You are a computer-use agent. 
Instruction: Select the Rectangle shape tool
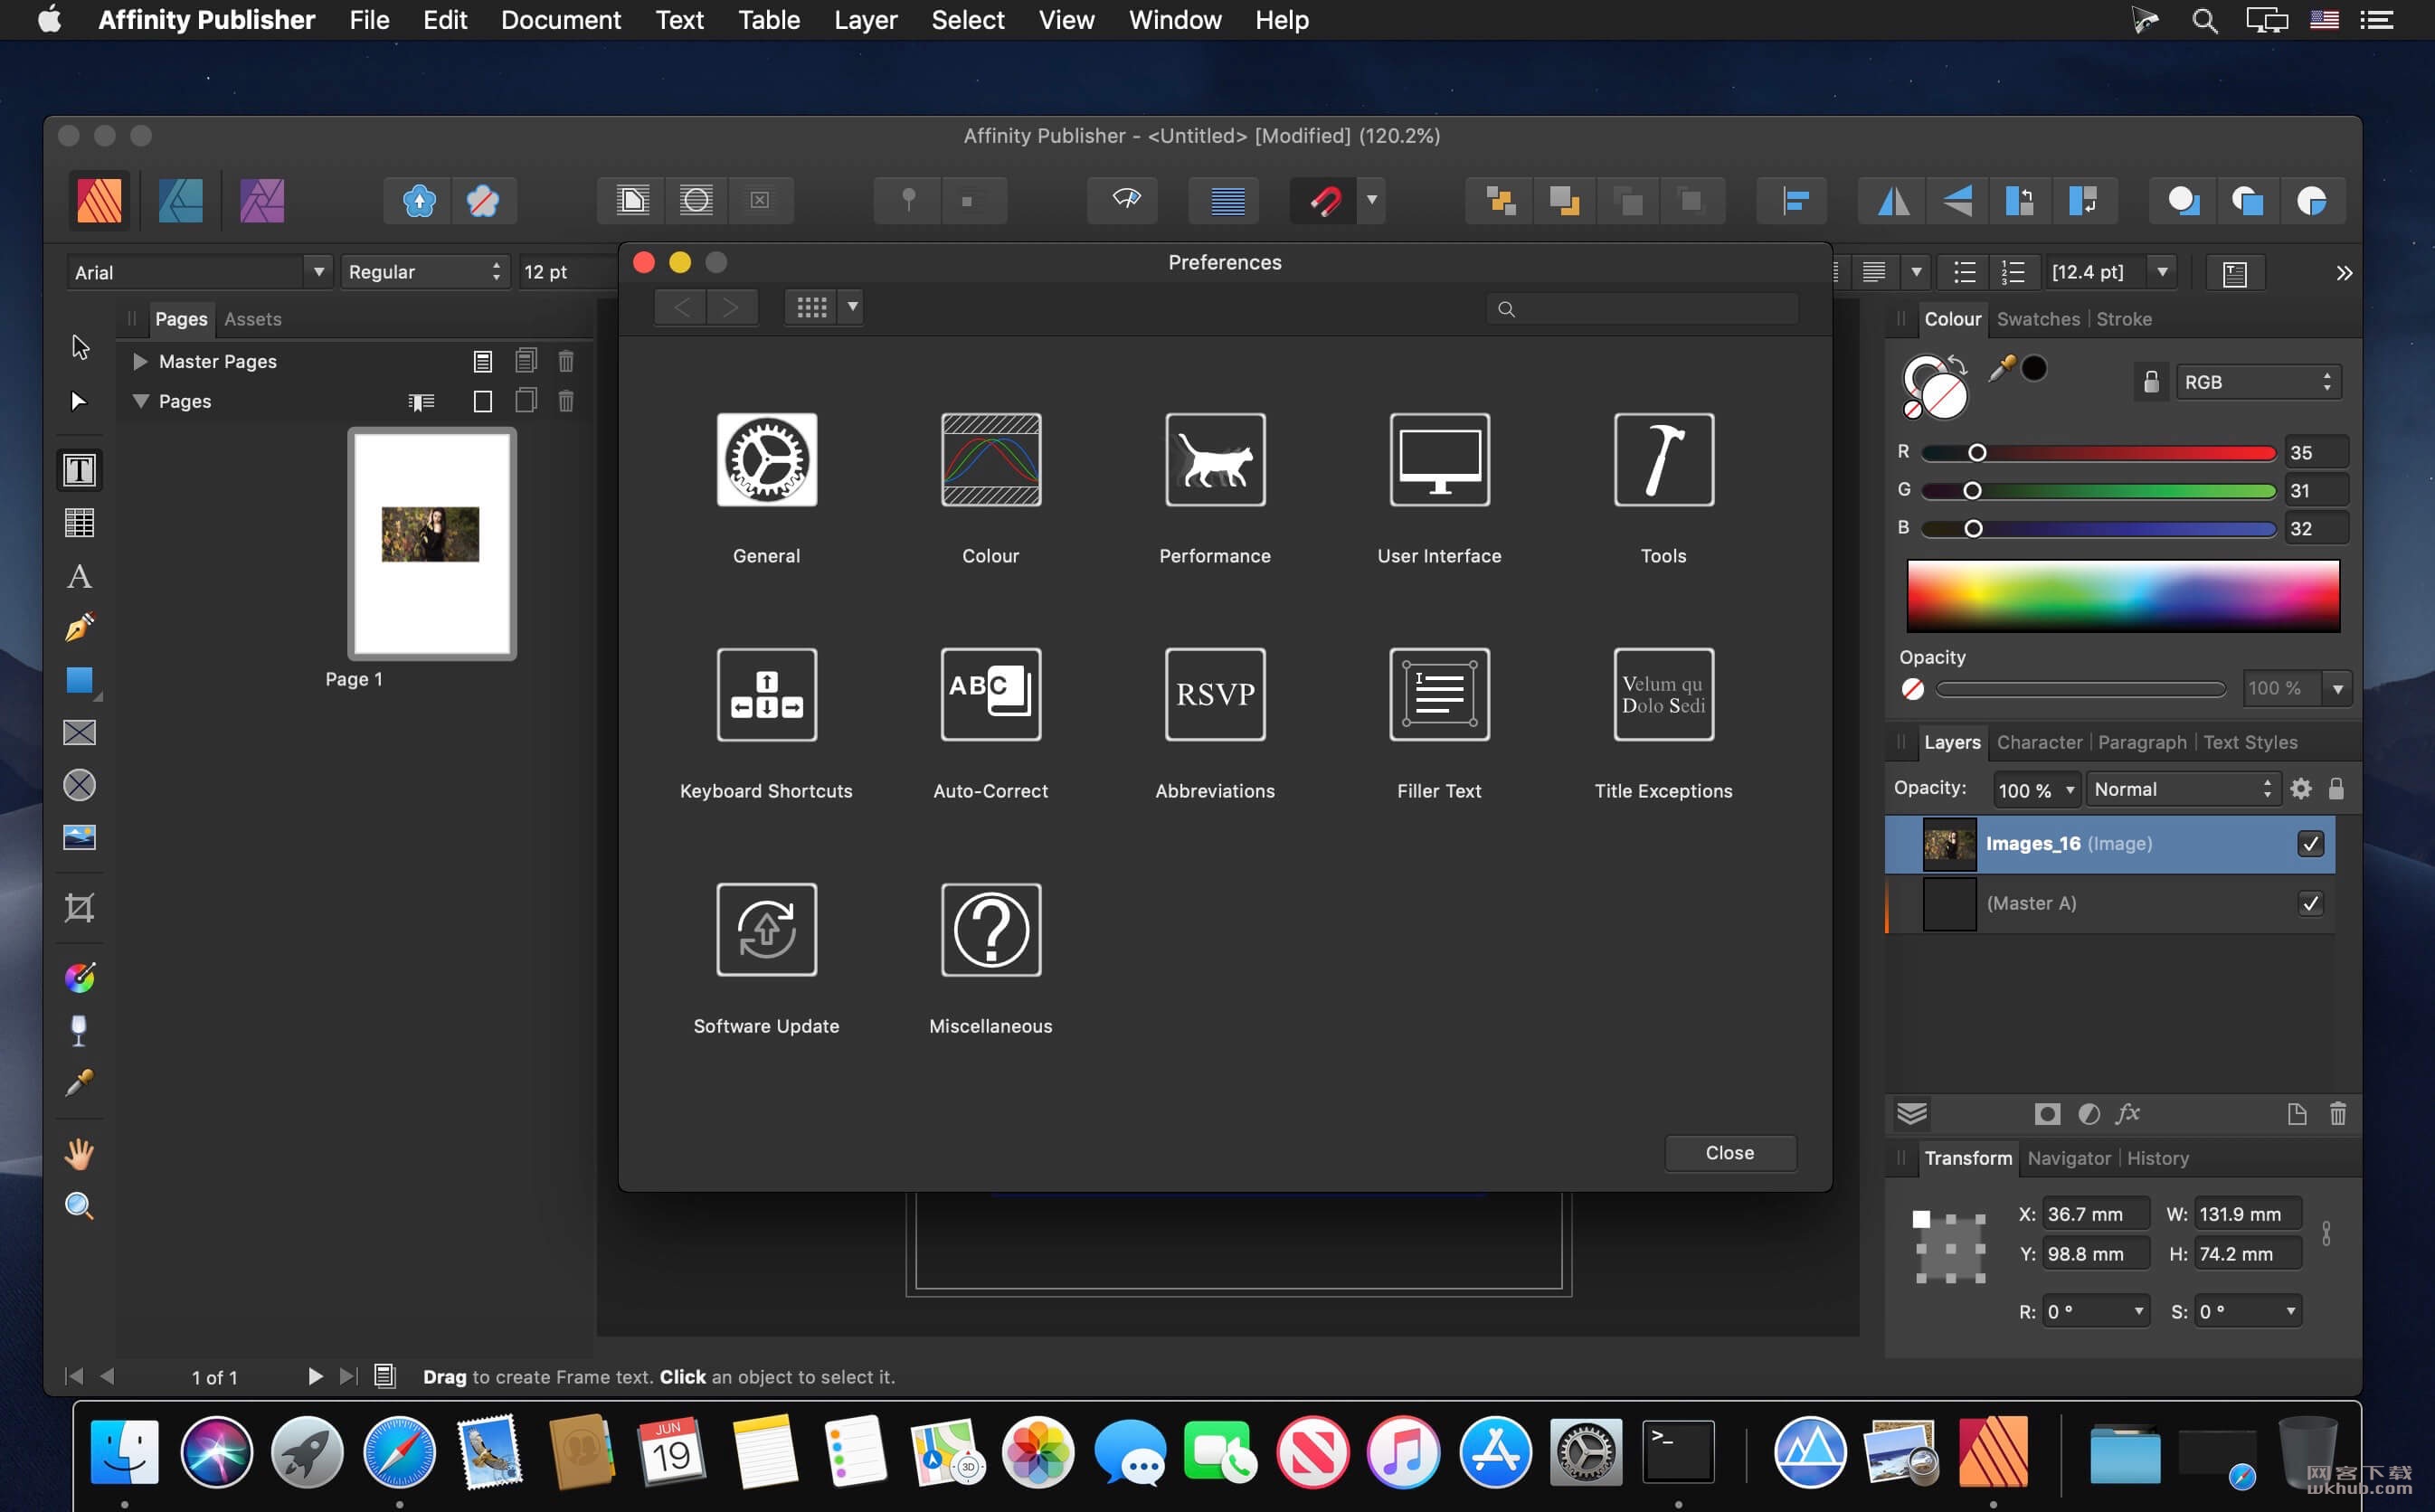(80, 680)
